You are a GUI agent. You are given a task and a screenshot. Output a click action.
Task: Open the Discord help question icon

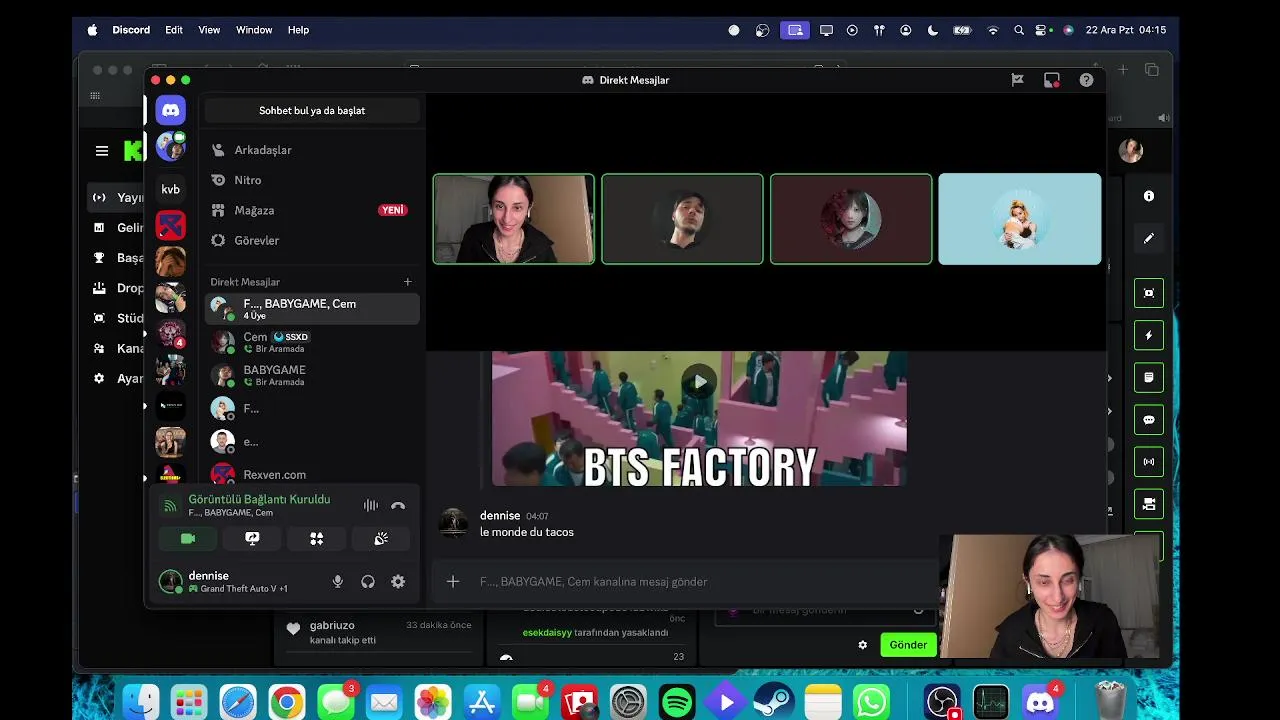[1086, 80]
